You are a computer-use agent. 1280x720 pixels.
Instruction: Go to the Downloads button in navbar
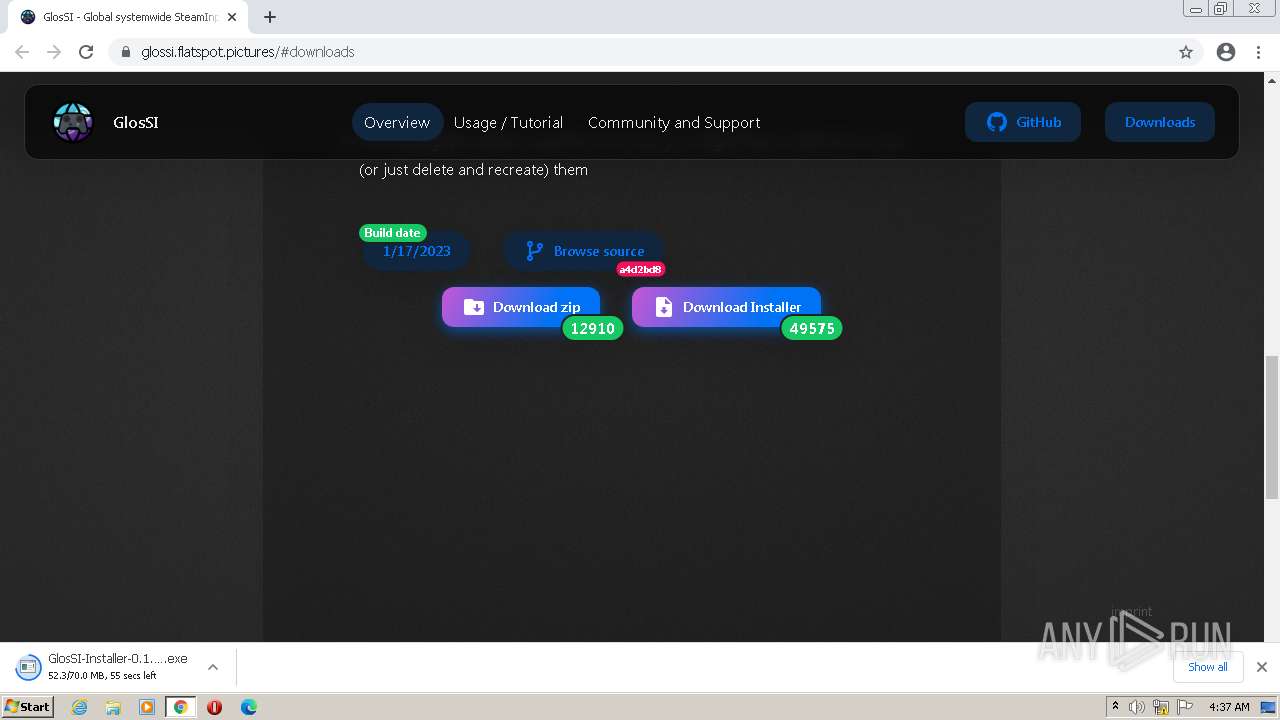pyautogui.click(x=1160, y=122)
